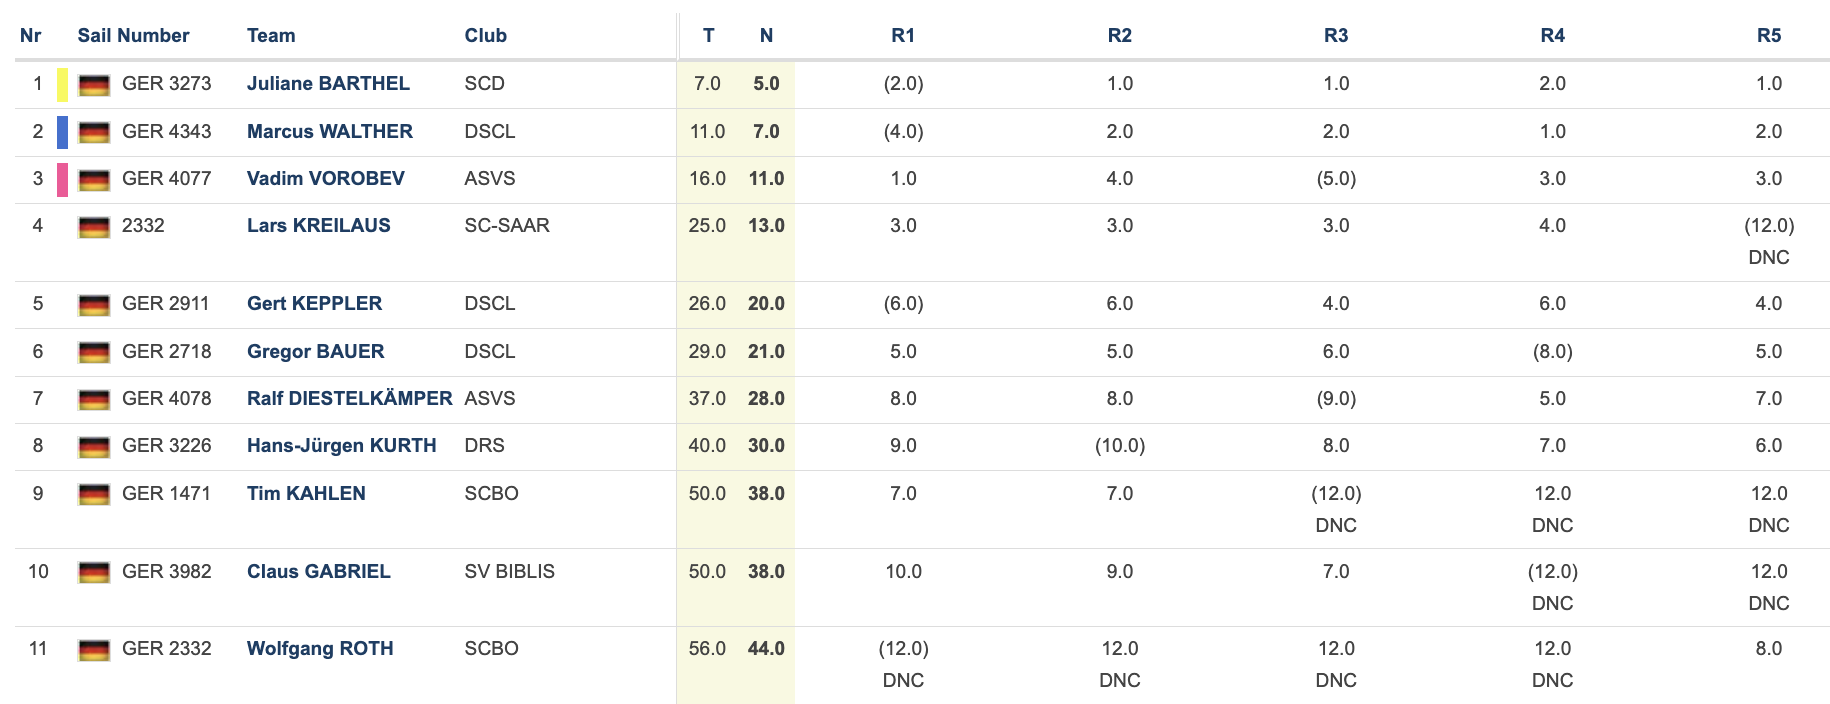1830x704 pixels.
Task: Click the blue position marker in row 2
Action: point(62,132)
